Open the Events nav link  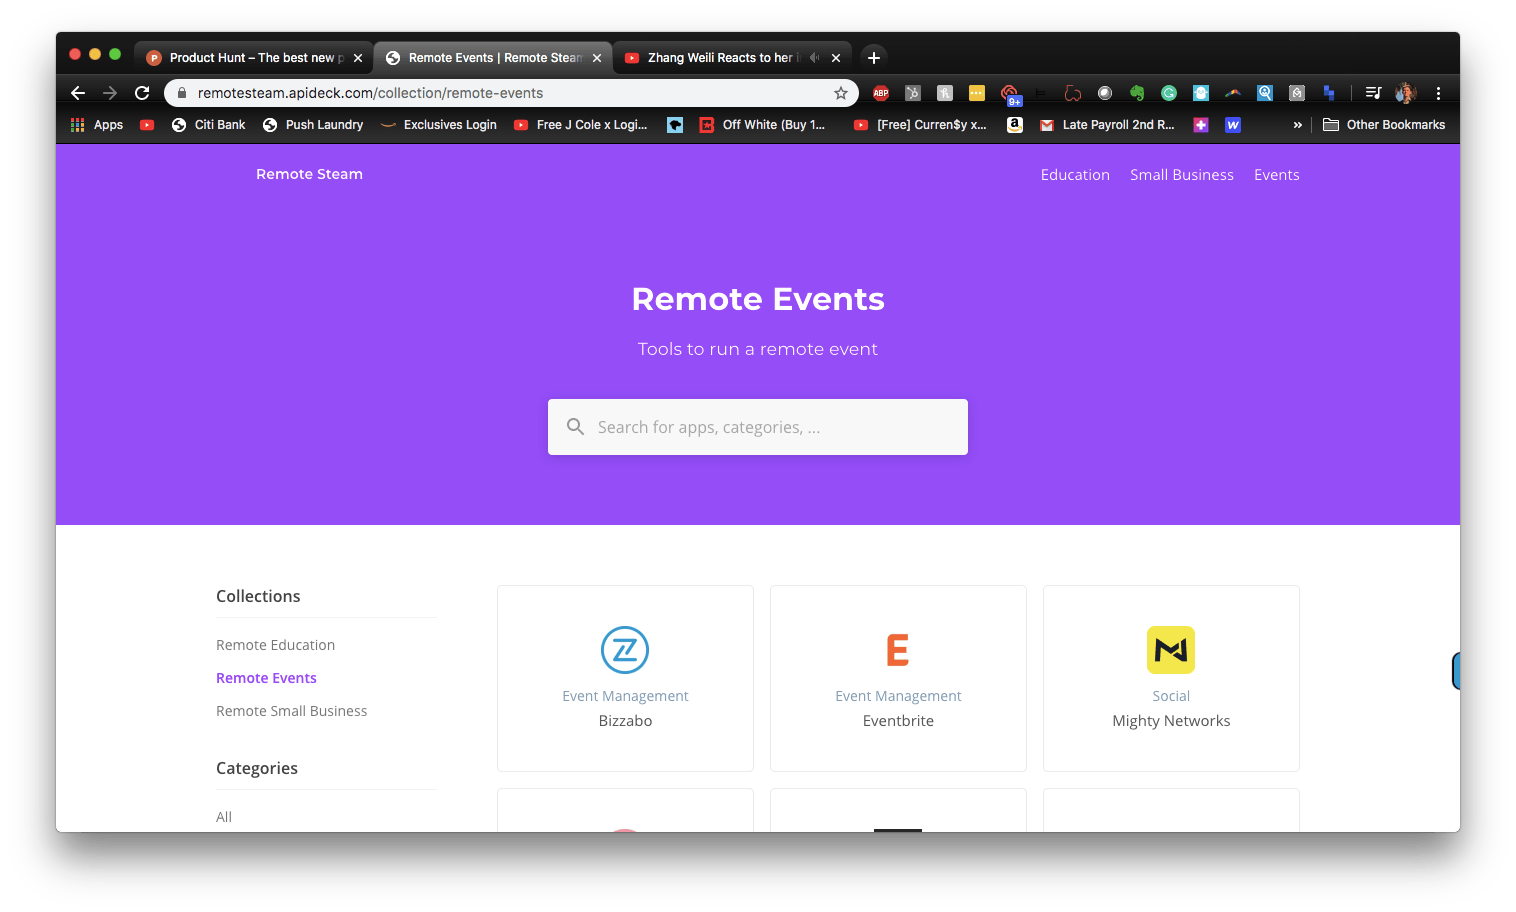click(1277, 175)
